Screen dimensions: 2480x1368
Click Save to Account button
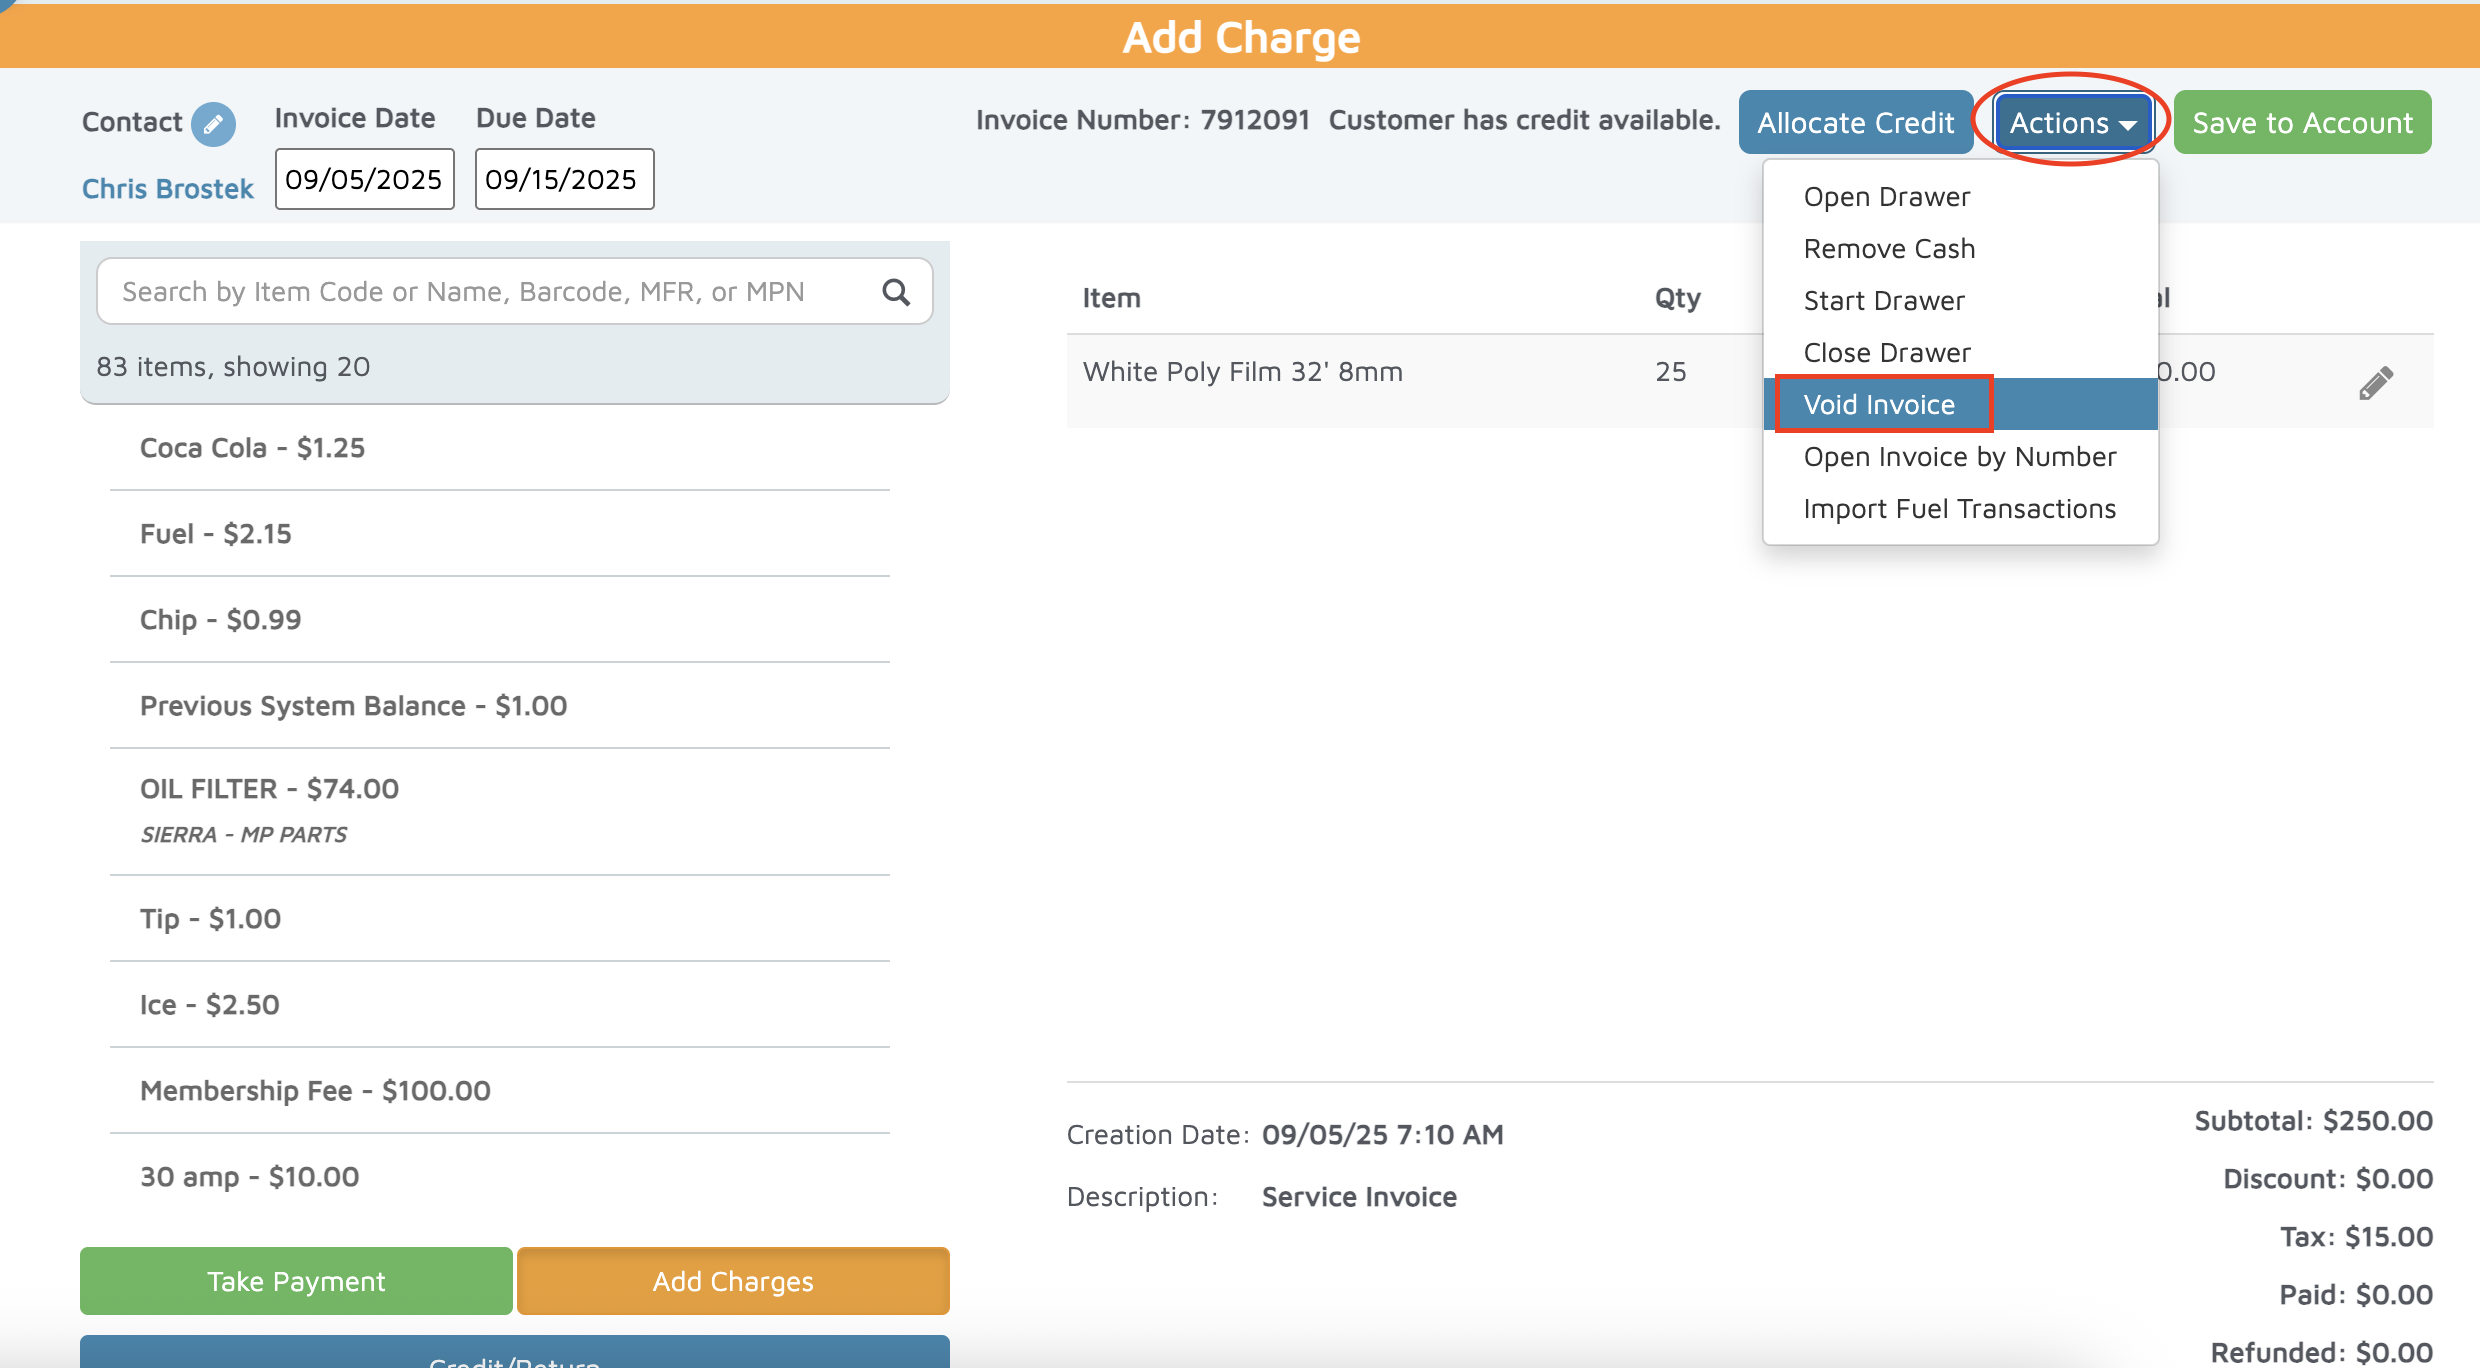tap(2302, 123)
